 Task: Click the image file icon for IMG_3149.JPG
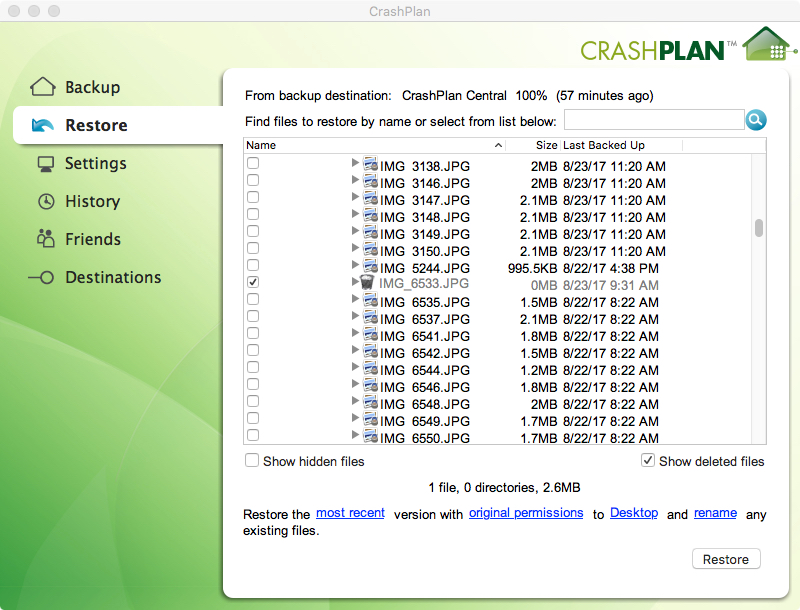[x=370, y=232]
